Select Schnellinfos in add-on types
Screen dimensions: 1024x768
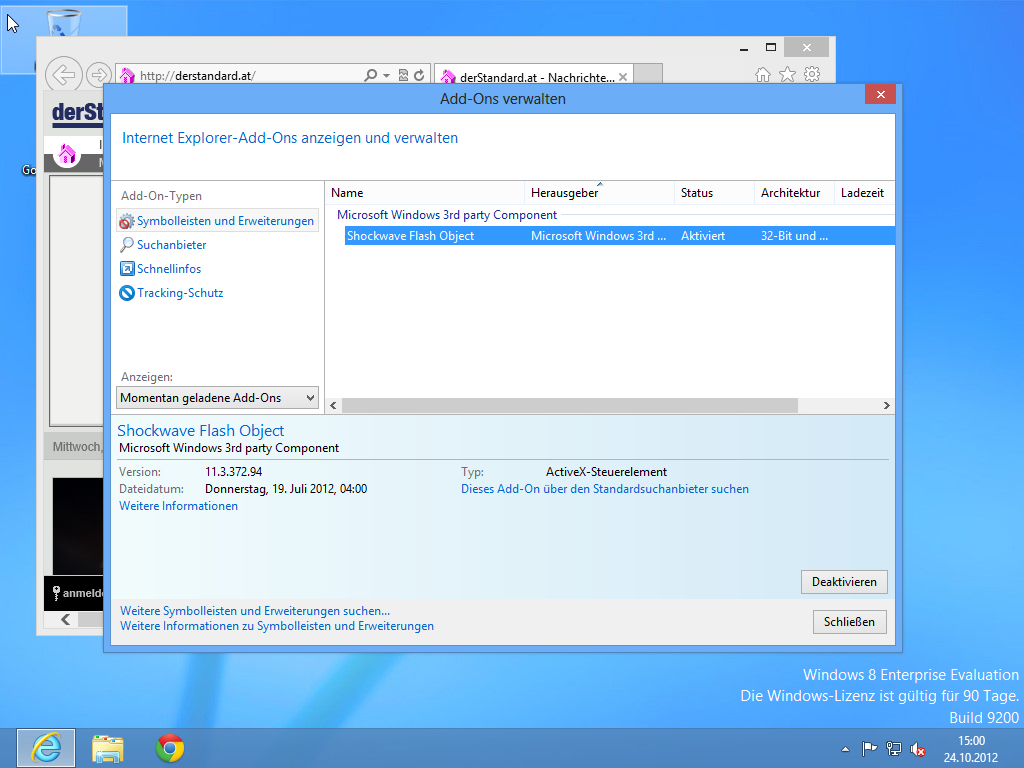click(168, 269)
